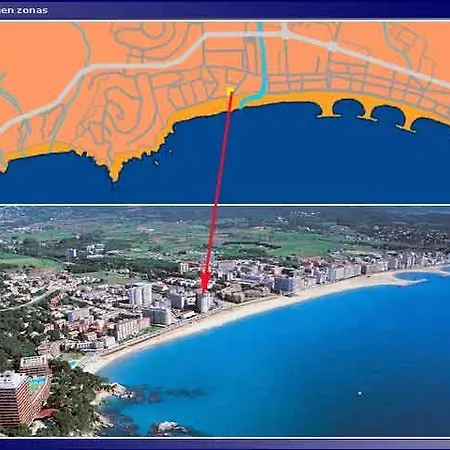
Task: Click the hotel's turquoise swimming pool
Action: [x=37, y=381]
